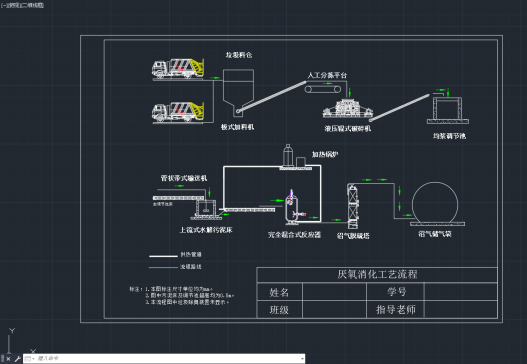Select the 学号 title block cell

pos(396,291)
